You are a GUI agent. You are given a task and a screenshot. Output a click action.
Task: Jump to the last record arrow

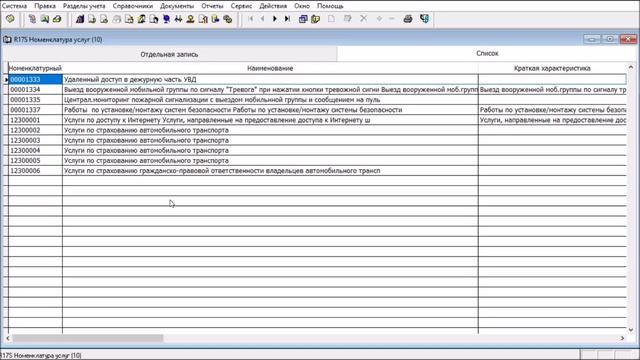coord(287,19)
